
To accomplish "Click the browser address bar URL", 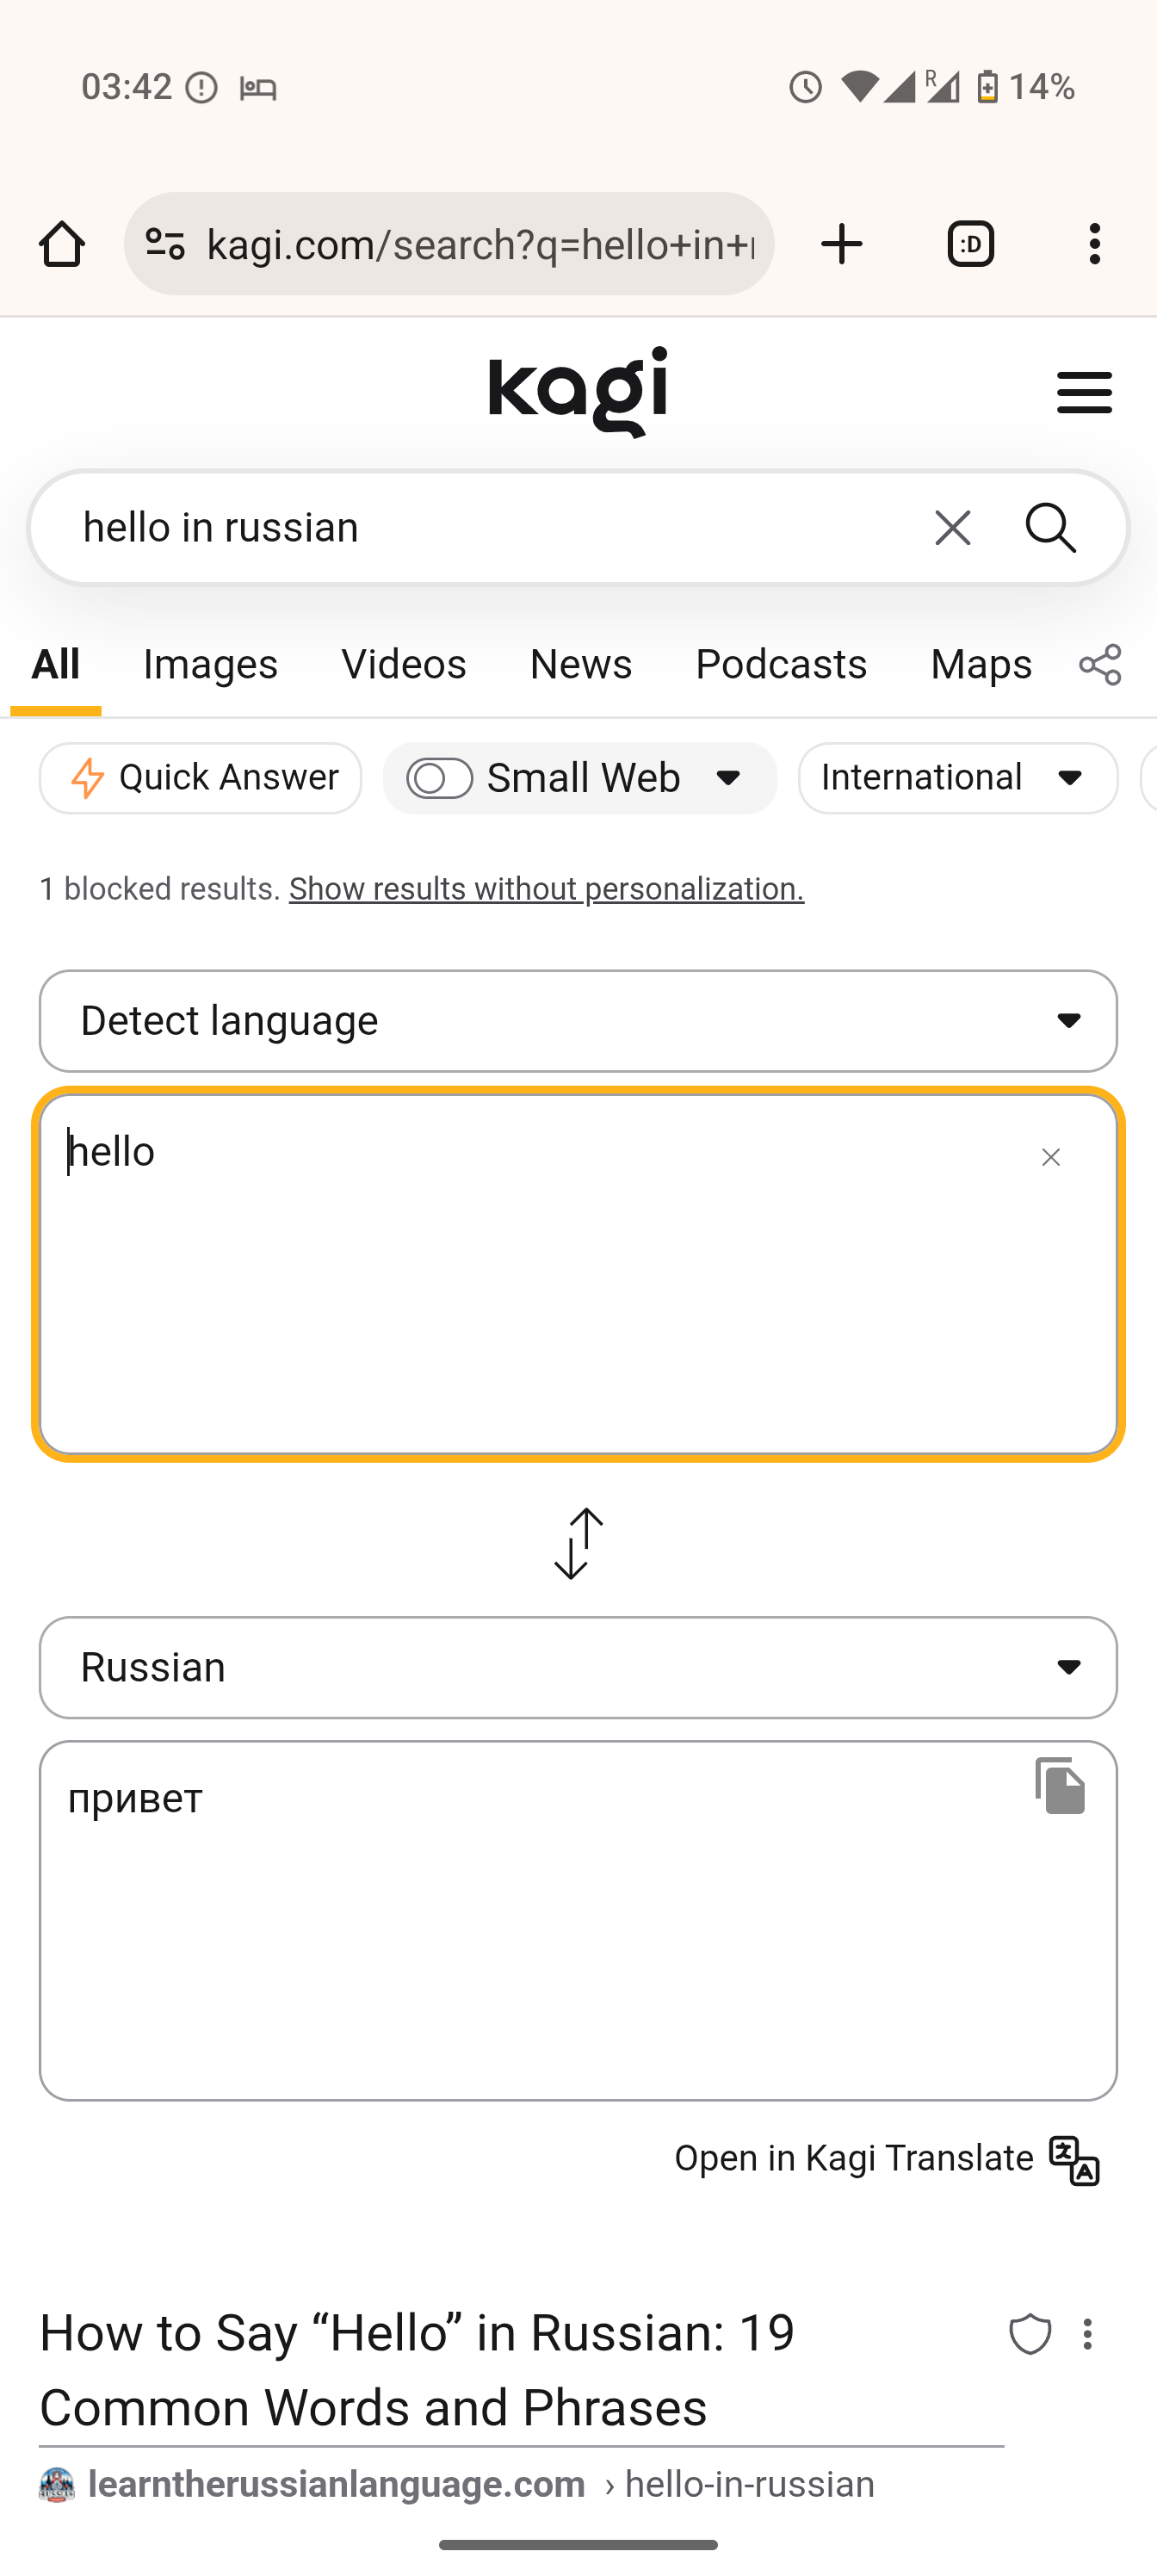I will point(480,244).
